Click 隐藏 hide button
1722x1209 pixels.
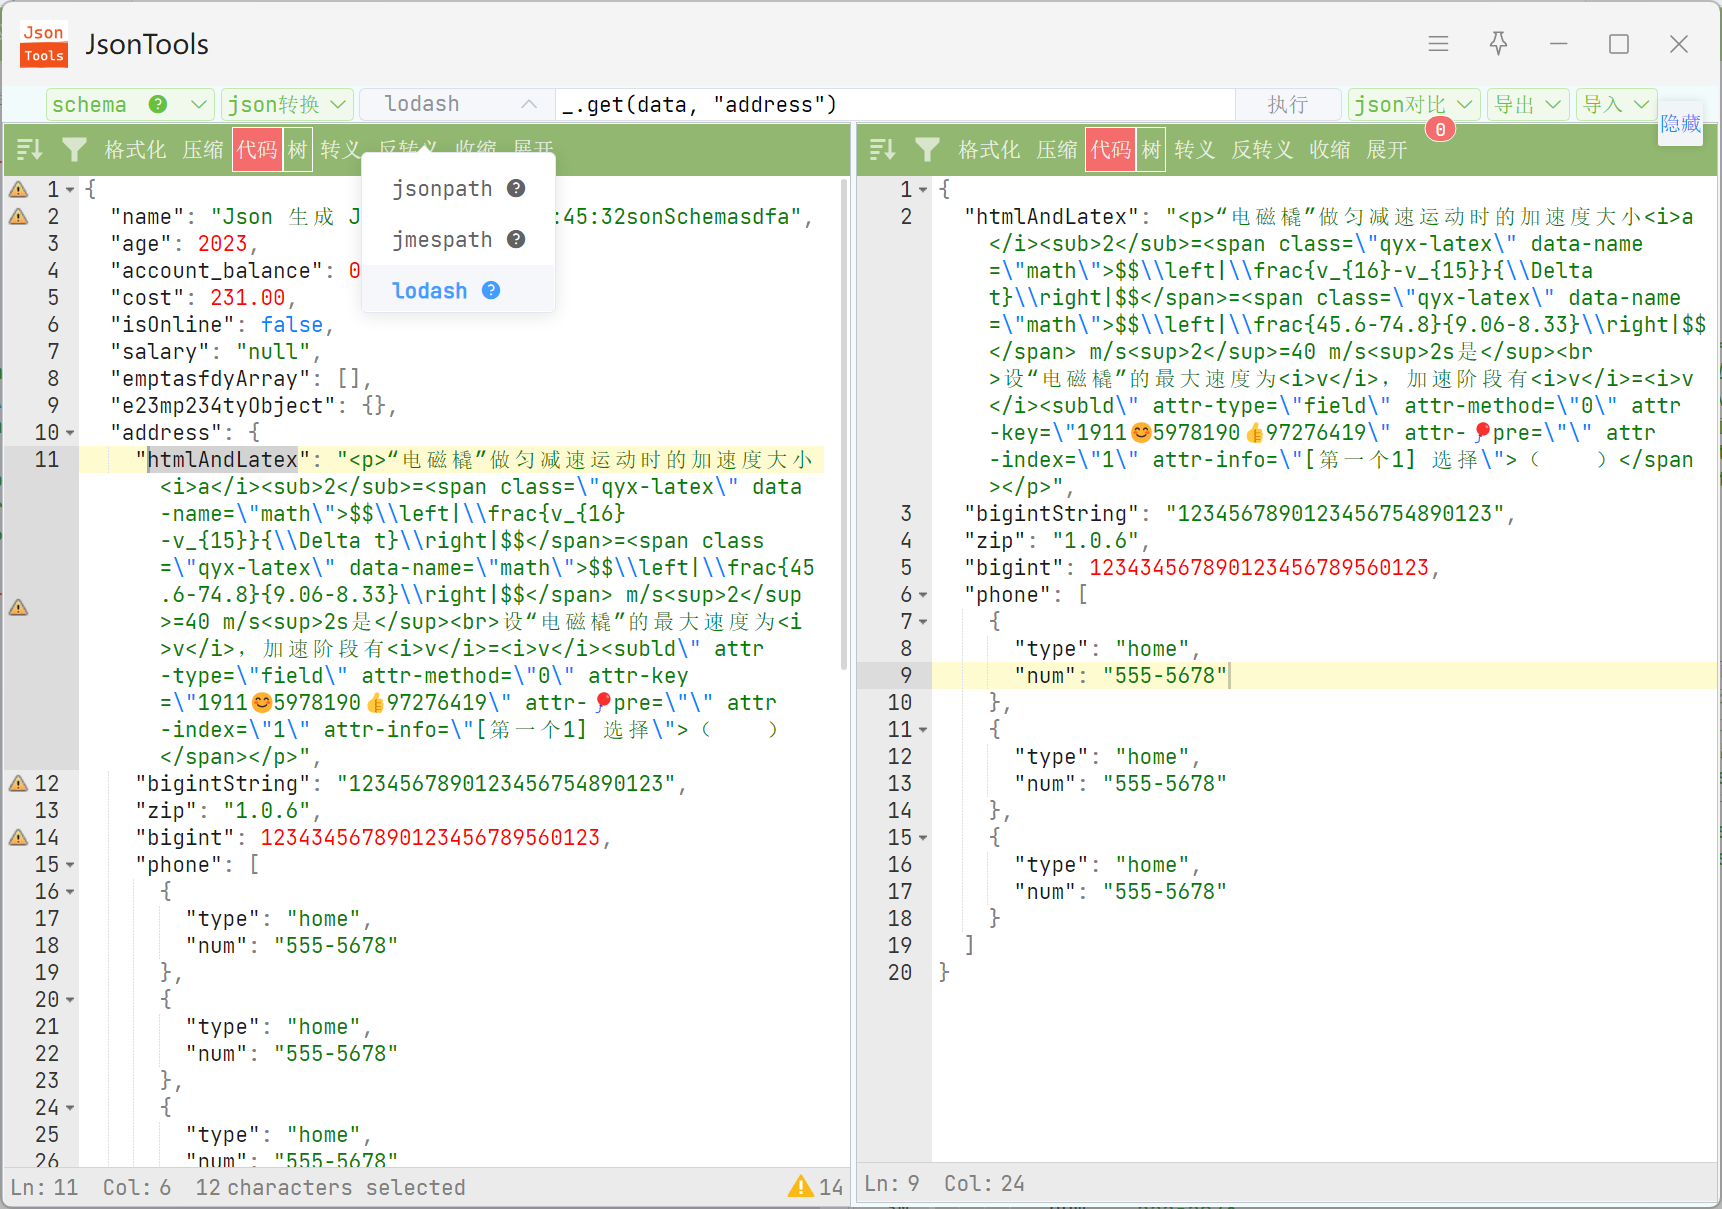[x=1680, y=123]
